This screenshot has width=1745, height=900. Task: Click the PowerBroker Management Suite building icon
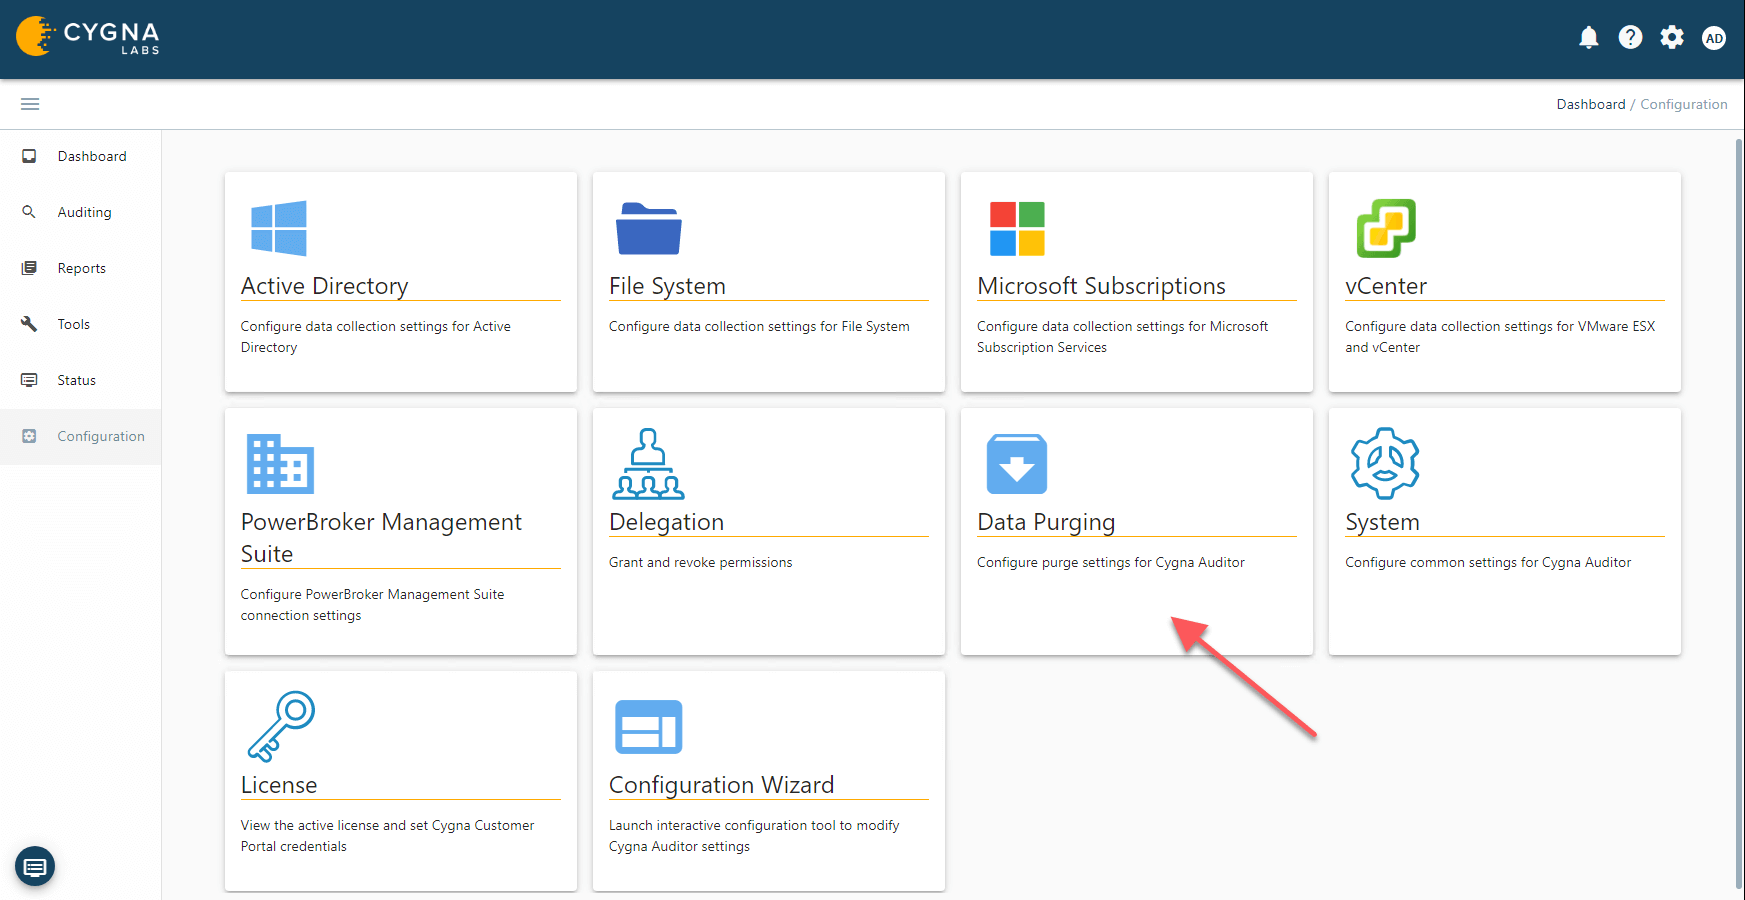click(280, 464)
